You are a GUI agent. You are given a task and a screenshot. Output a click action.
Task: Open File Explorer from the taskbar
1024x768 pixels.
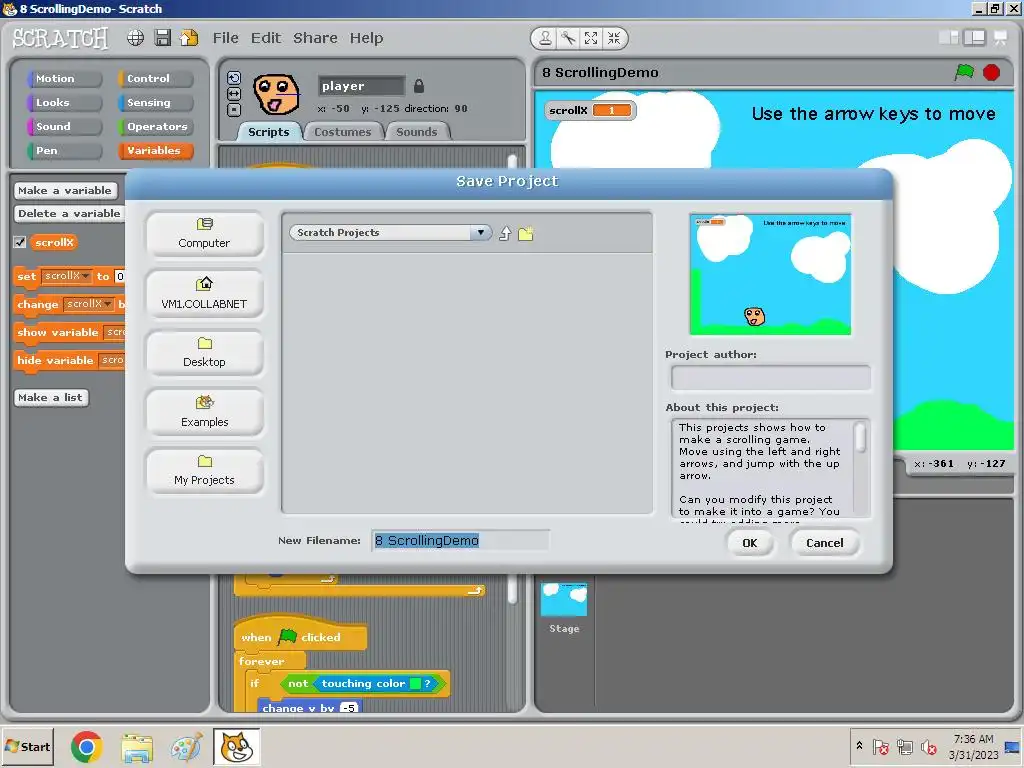(137, 747)
